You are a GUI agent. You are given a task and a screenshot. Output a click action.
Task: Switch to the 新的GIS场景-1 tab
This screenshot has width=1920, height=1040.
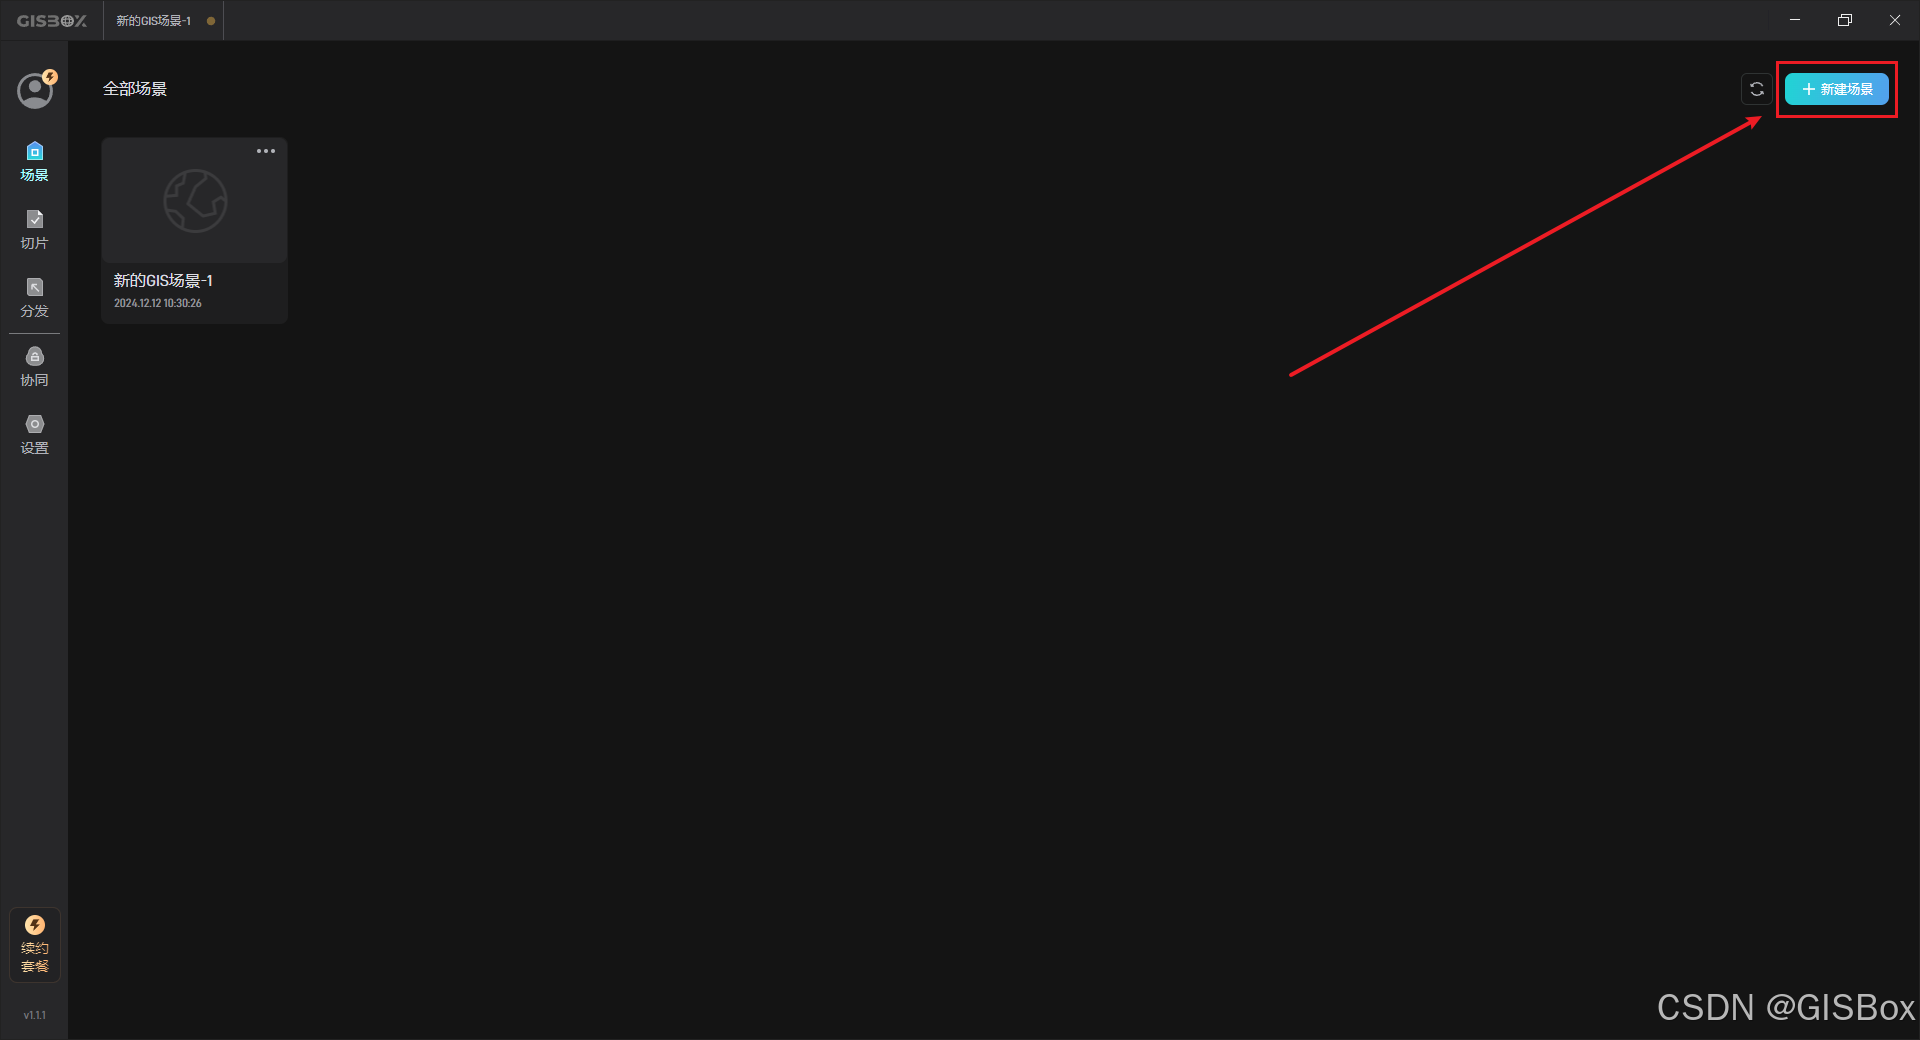154,21
